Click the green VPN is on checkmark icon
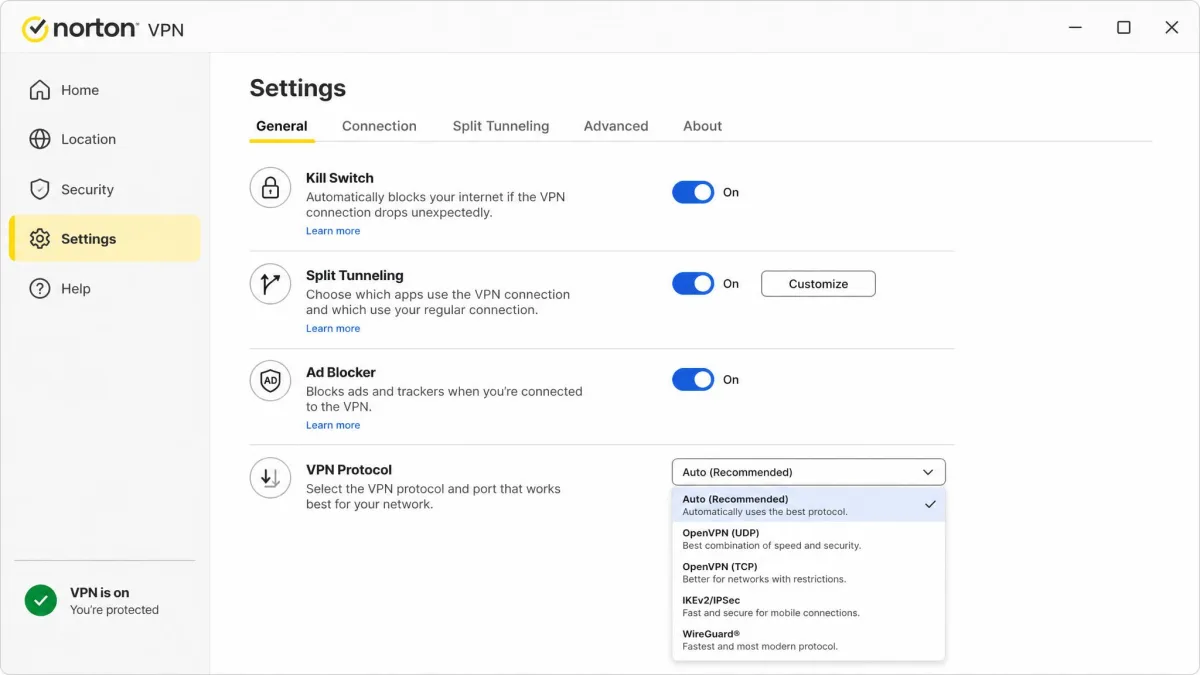 41,600
